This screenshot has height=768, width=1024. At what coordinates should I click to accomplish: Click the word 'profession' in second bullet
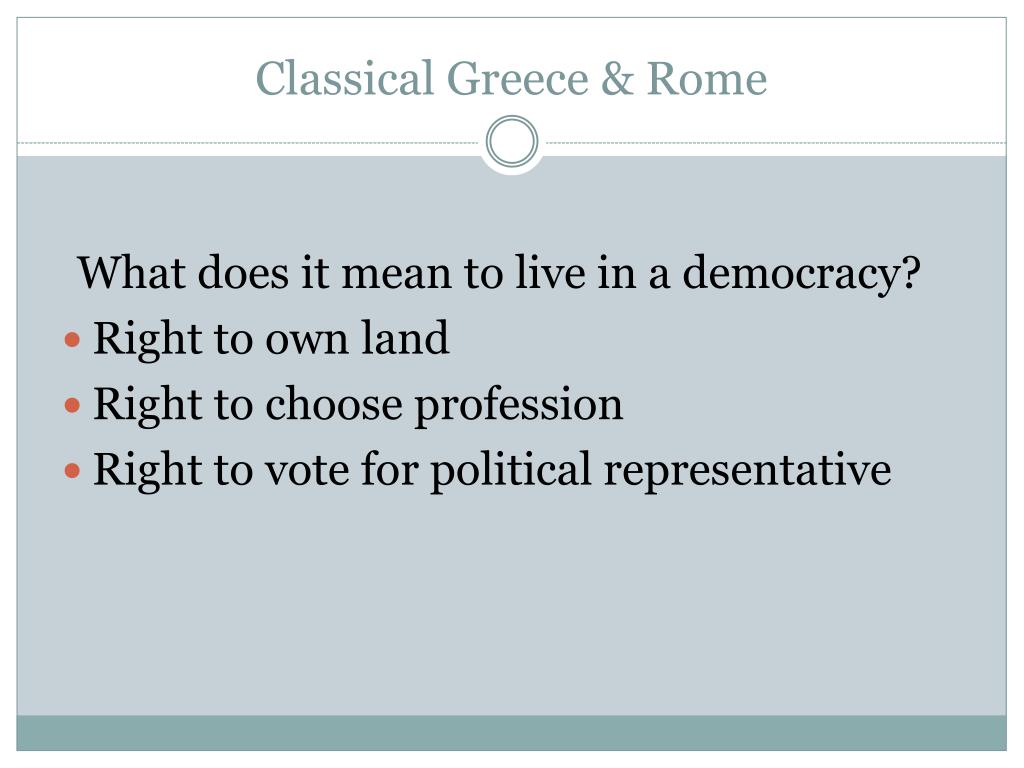pos(519,406)
